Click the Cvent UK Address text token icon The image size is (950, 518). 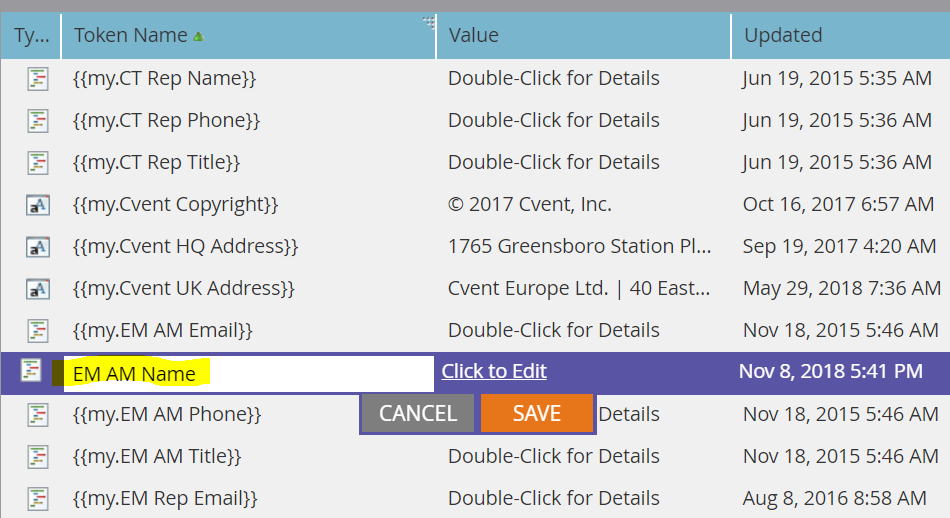point(38,289)
